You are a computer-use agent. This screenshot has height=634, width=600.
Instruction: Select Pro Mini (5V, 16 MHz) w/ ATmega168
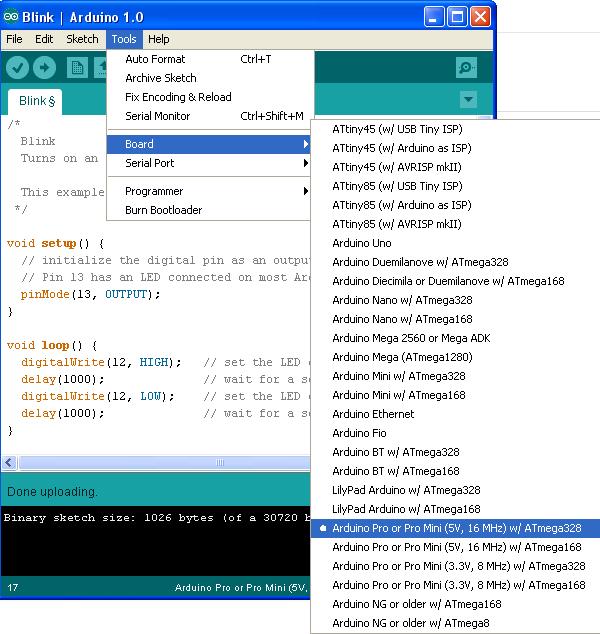click(456, 547)
